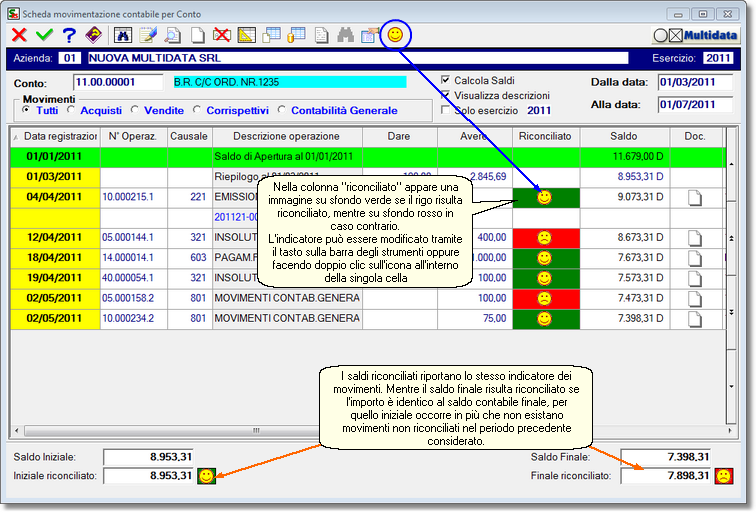Click the Azienda code field 01

(x=70, y=58)
